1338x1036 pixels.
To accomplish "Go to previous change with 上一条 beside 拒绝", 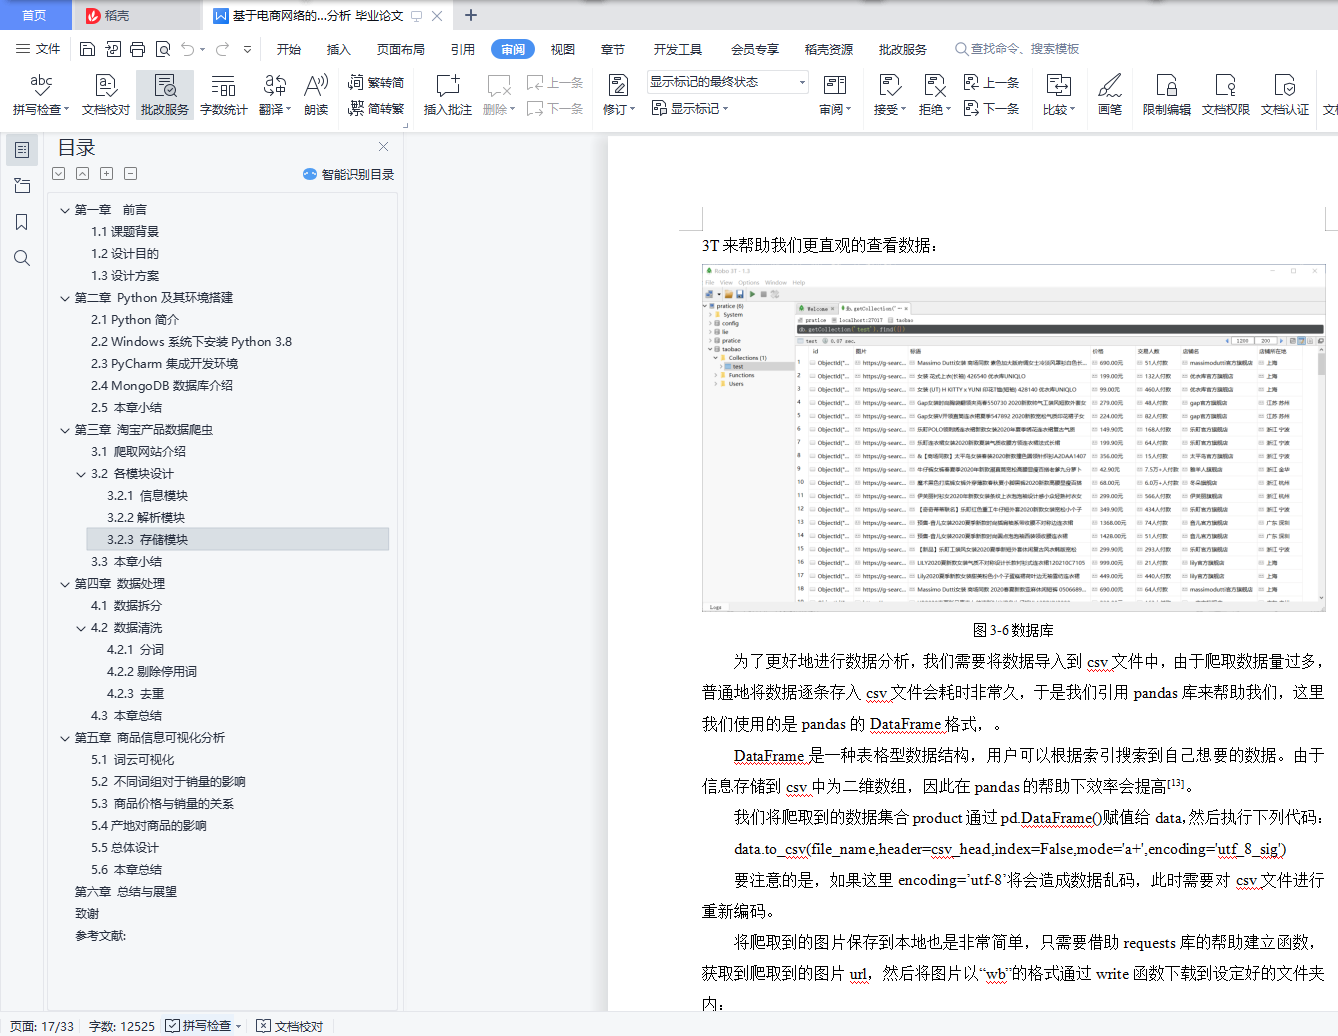I will tap(991, 83).
